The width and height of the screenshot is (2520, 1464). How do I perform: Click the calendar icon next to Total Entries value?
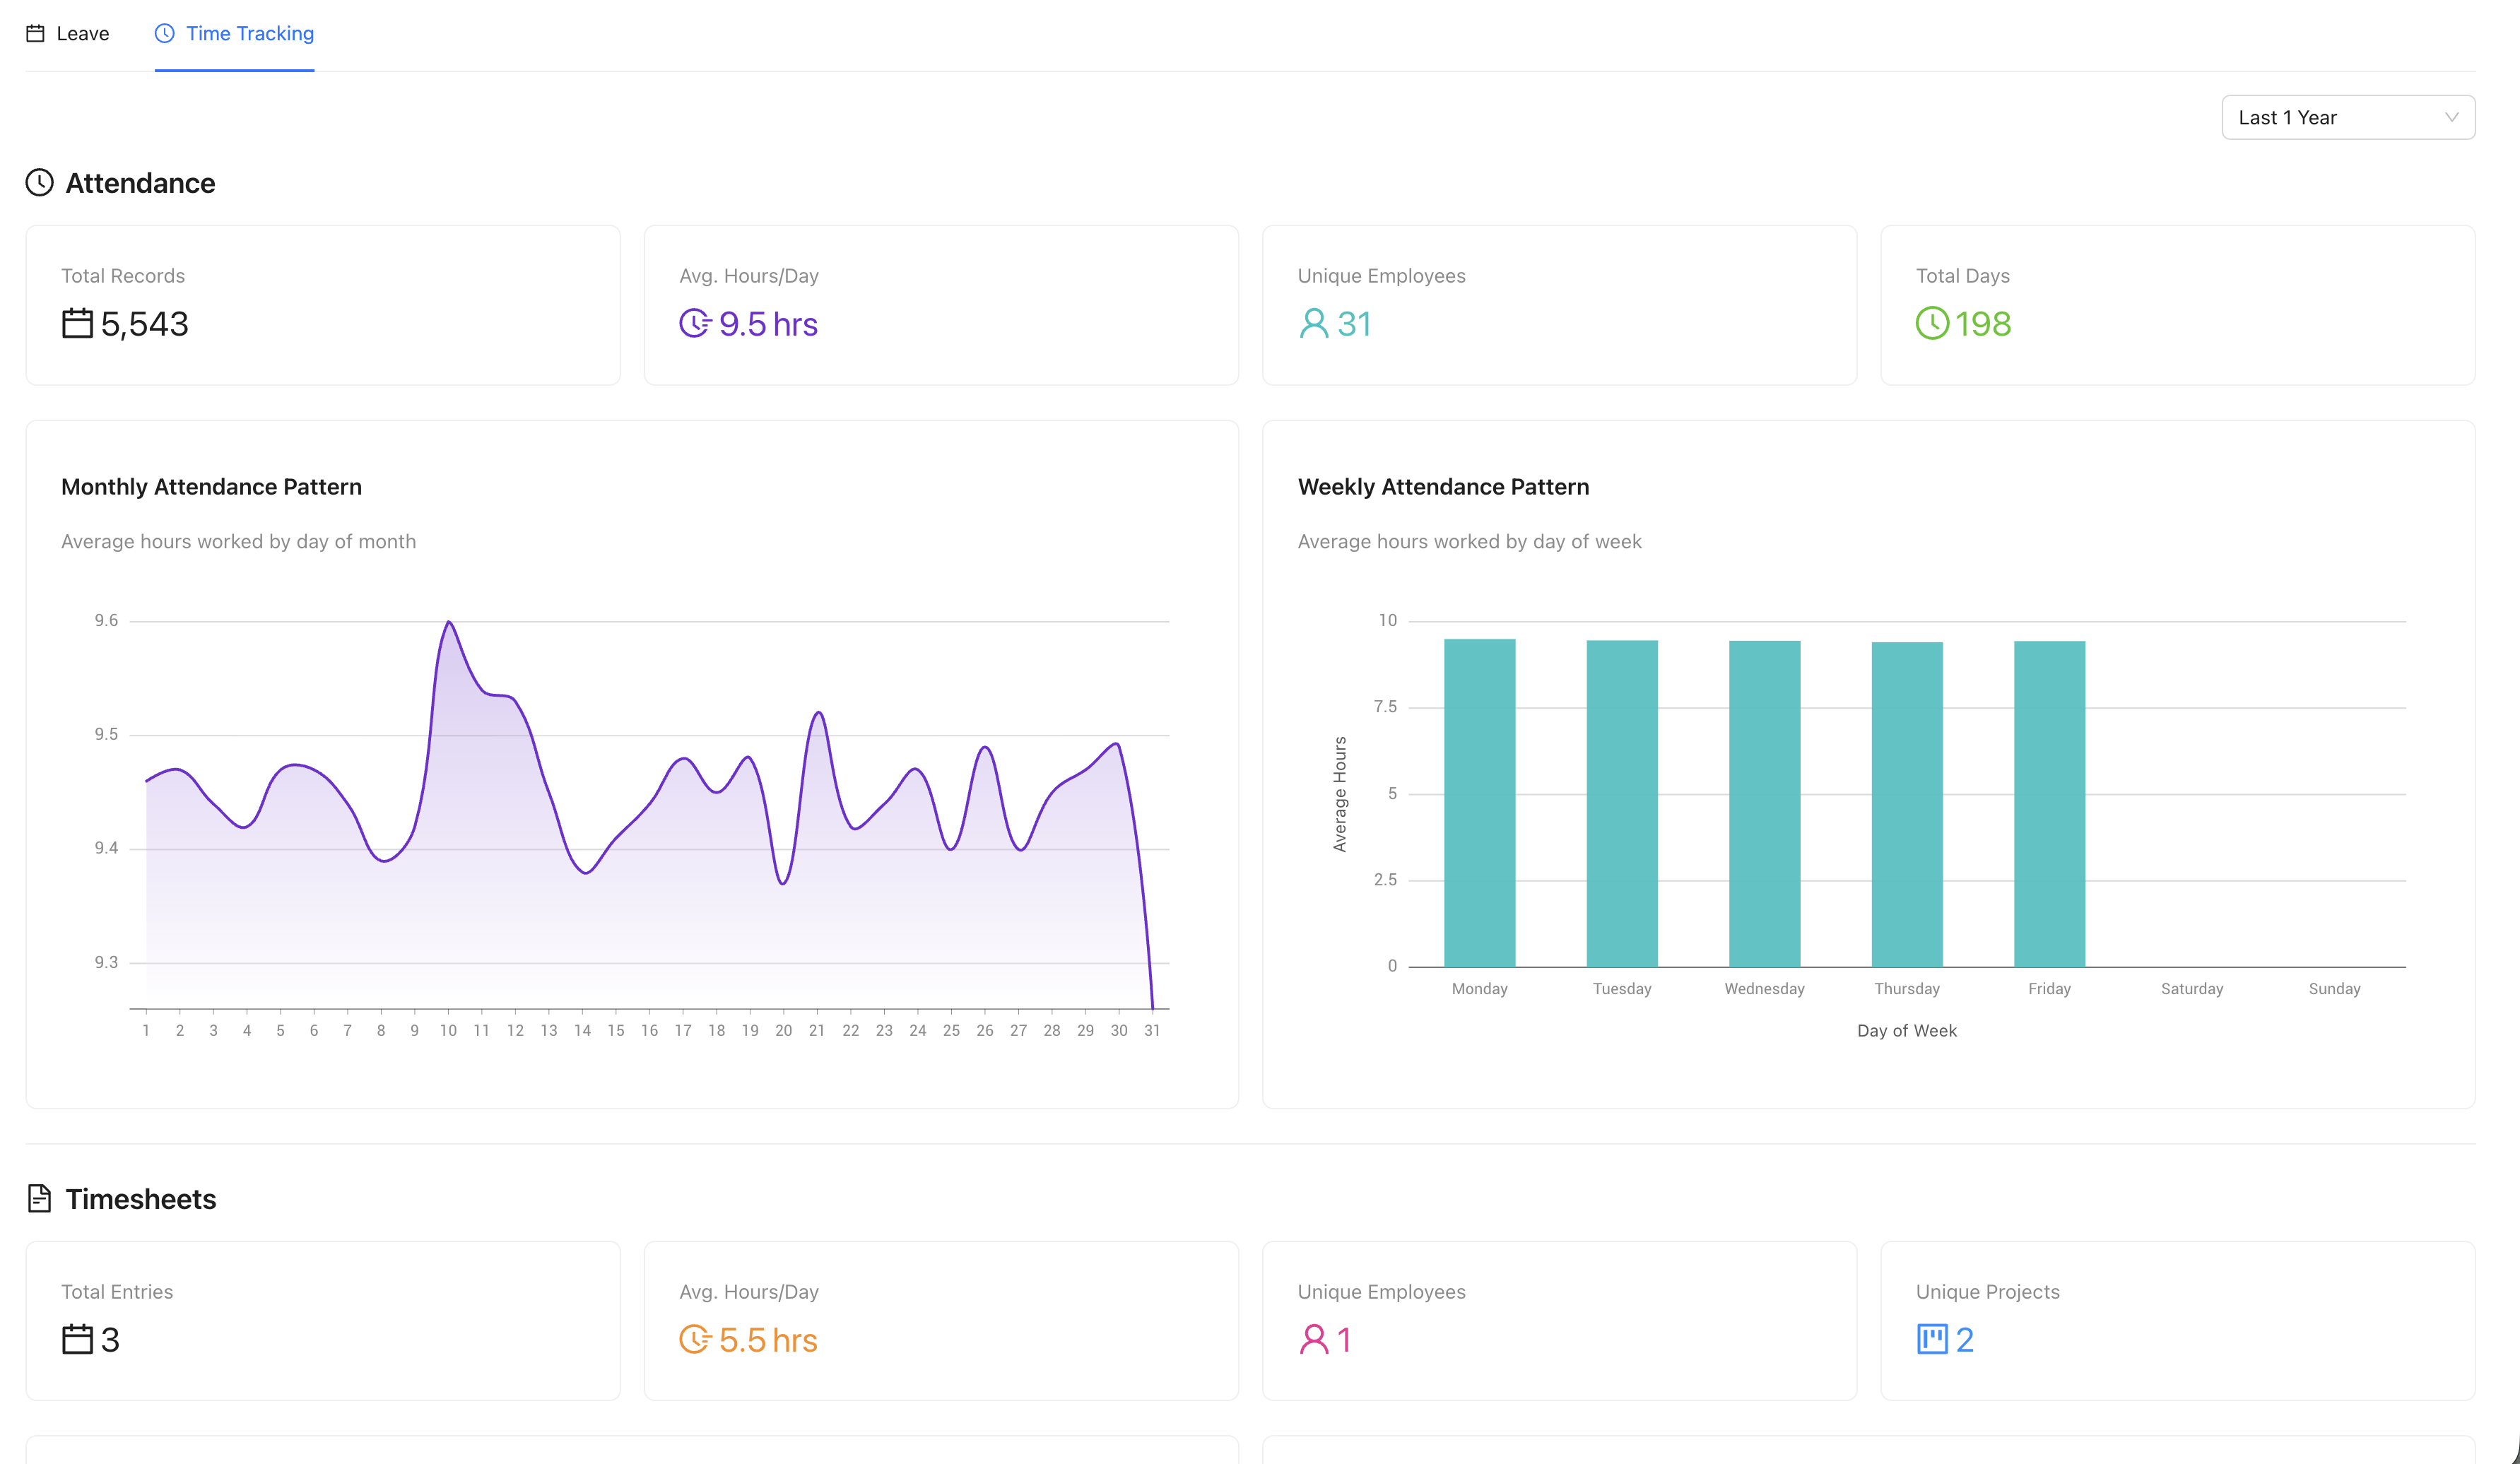77,1339
